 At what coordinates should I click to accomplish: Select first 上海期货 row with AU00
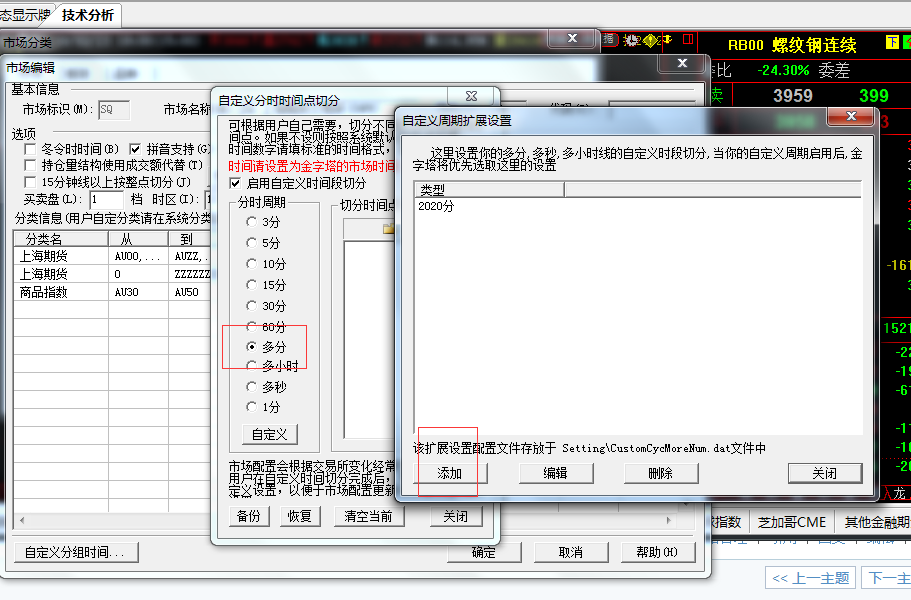(x=111, y=256)
